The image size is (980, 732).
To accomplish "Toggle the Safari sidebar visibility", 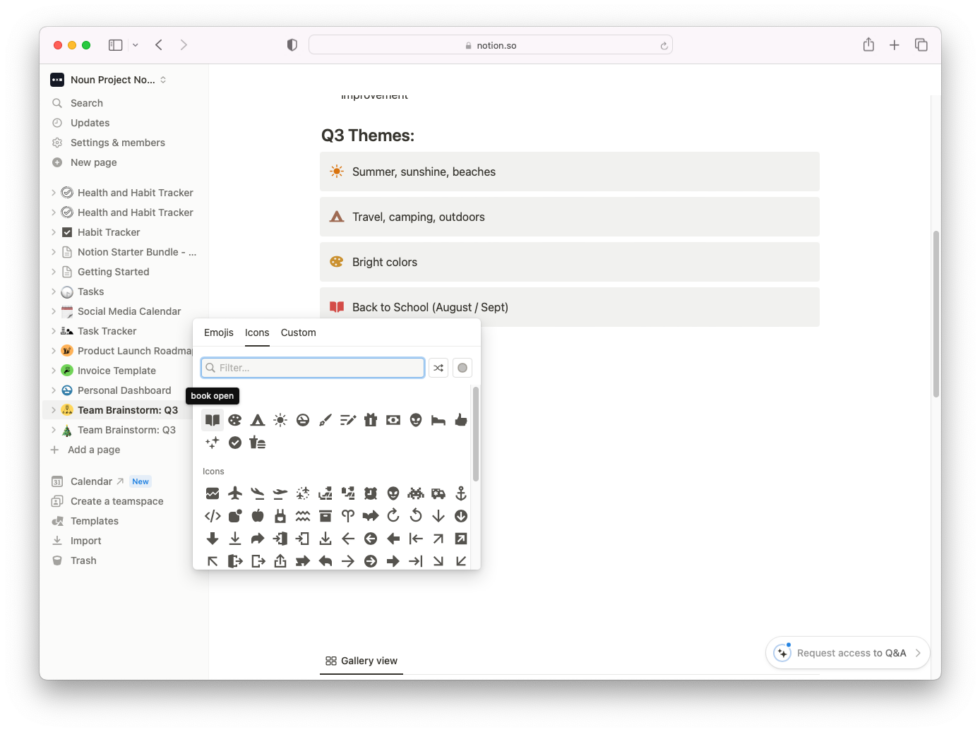I will (x=113, y=44).
